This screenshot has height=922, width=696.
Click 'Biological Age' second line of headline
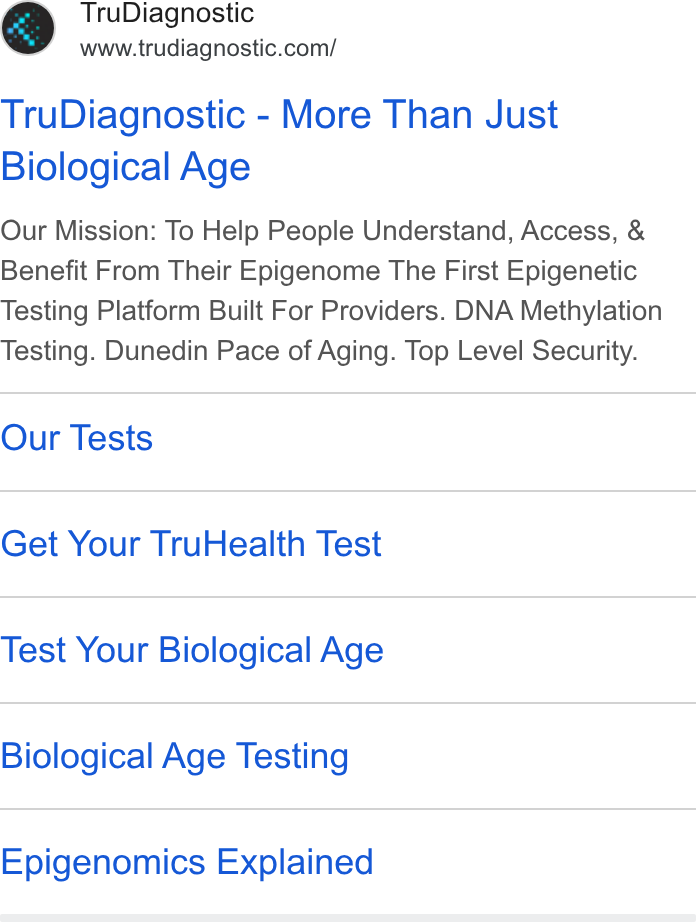click(x=126, y=167)
